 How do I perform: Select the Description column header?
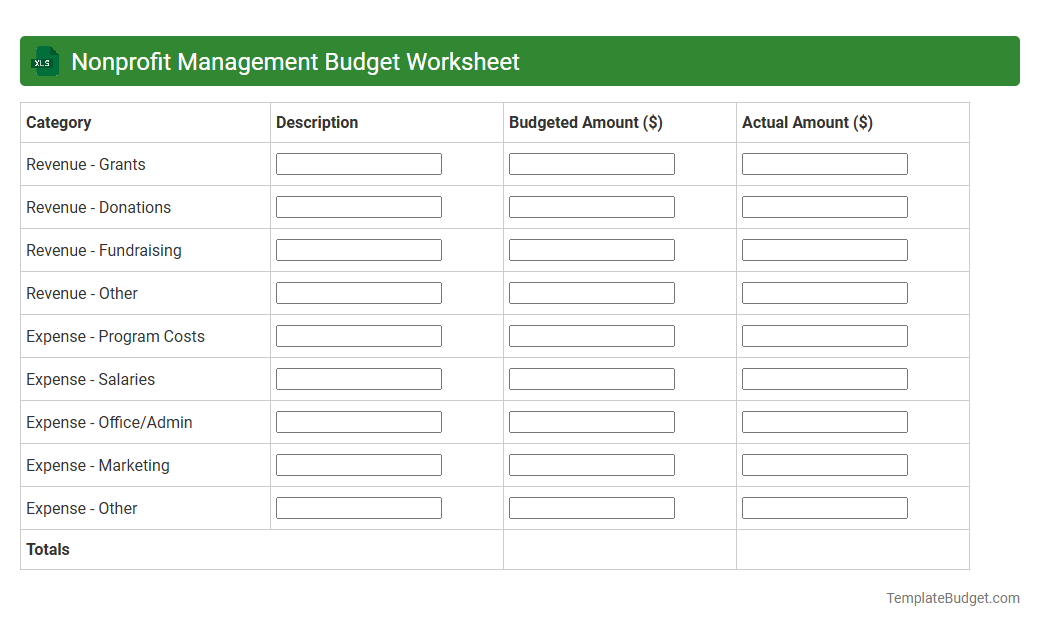point(317,122)
